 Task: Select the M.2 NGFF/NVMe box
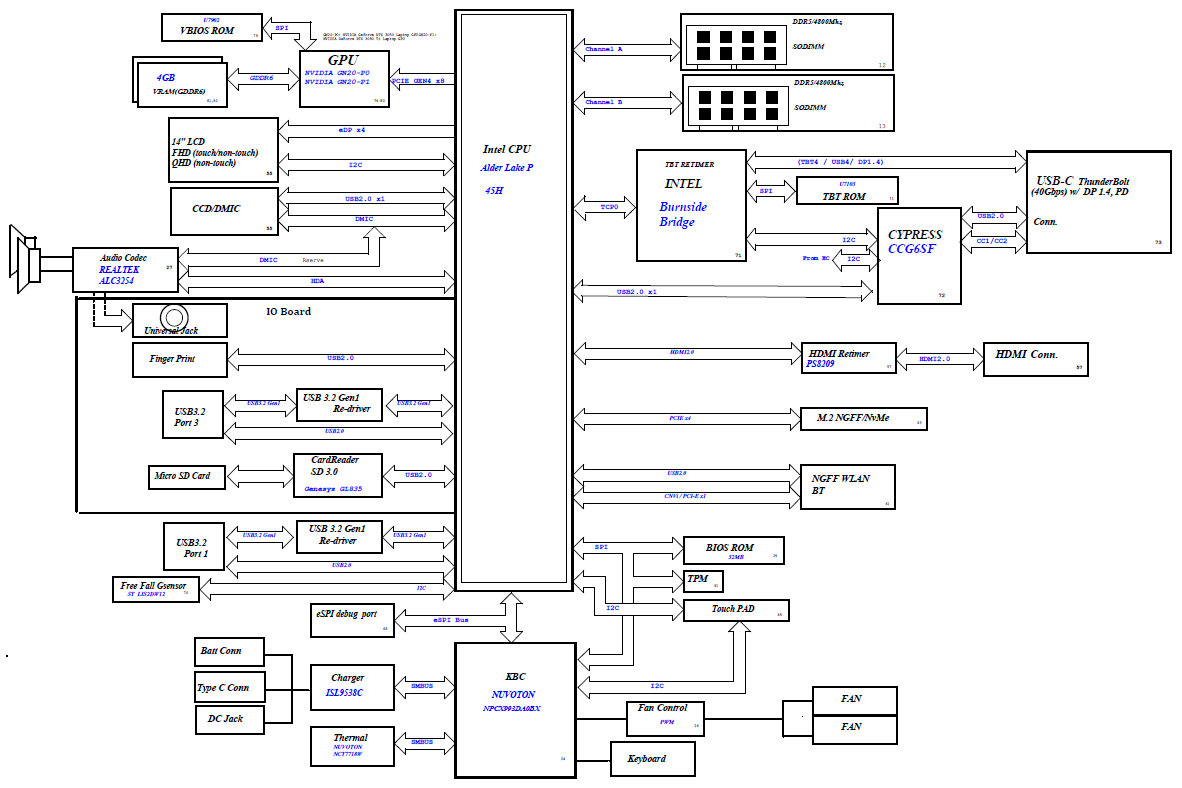(x=864, y=418)
